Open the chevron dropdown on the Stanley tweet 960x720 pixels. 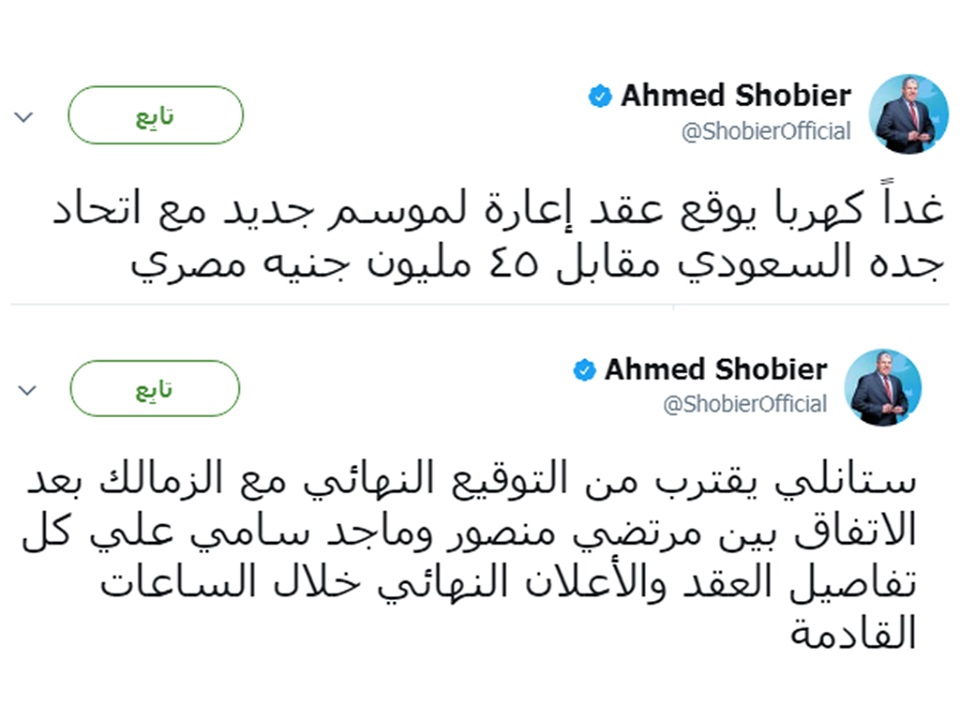click(28, 389)
